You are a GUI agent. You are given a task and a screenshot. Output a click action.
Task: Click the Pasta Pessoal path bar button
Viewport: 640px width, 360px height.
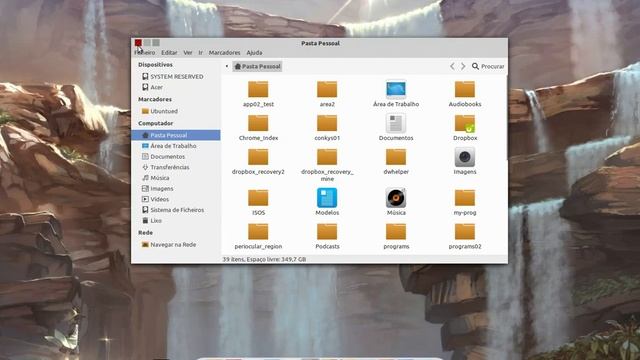(x=257, y=66)
